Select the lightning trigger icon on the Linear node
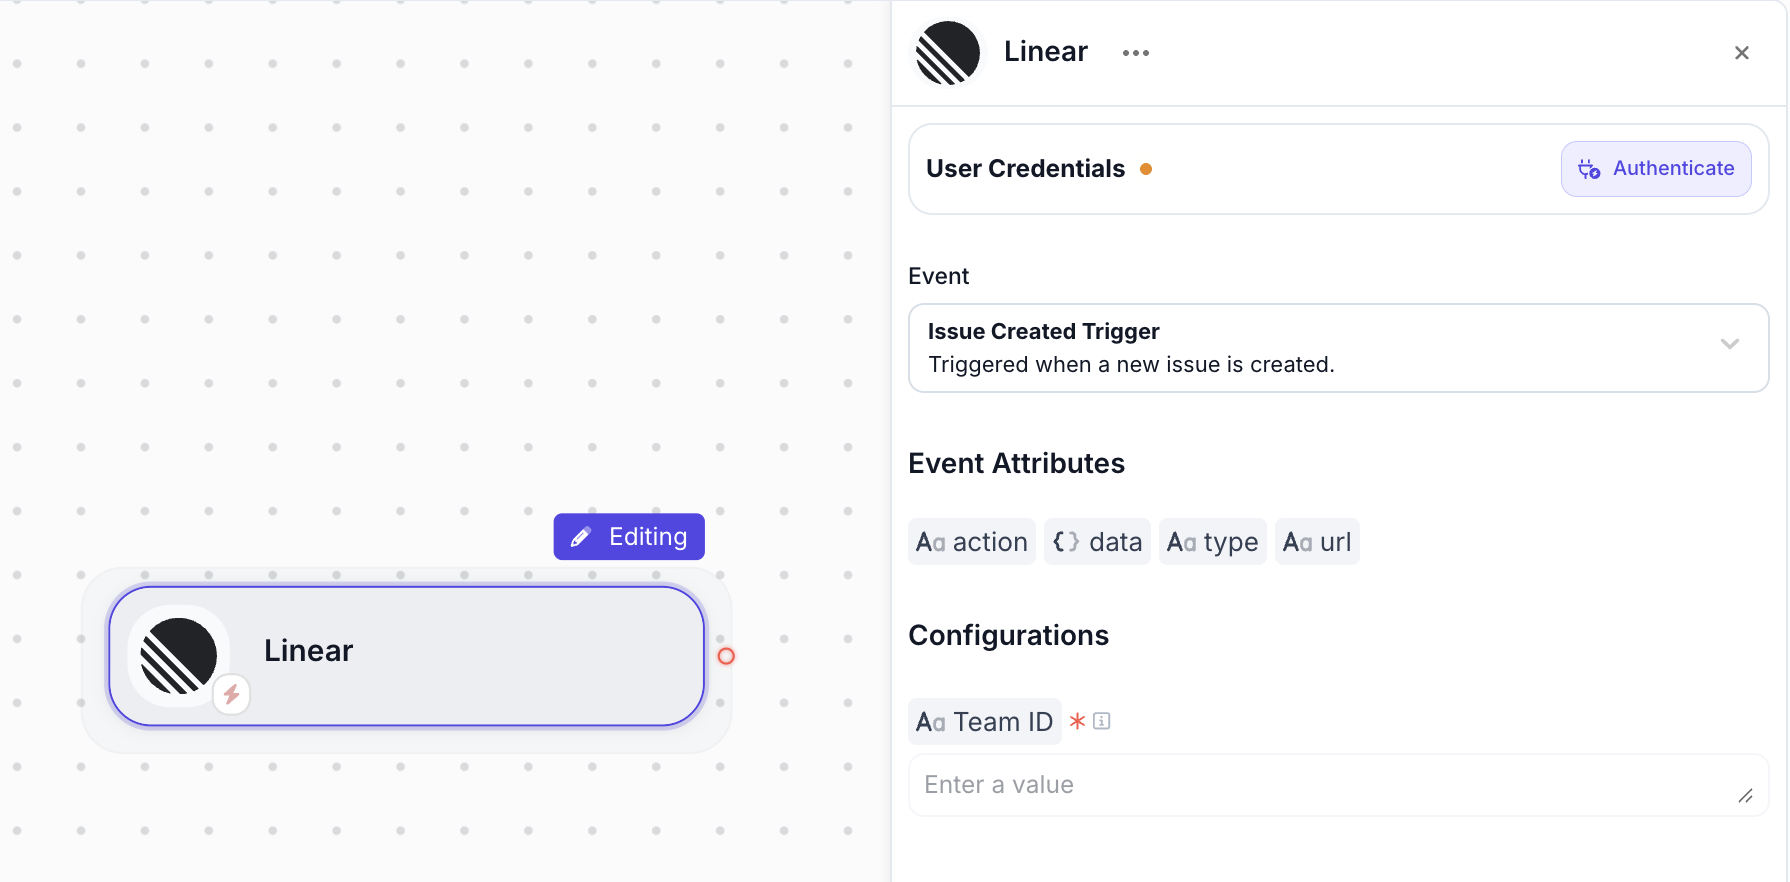 point(231,695)
